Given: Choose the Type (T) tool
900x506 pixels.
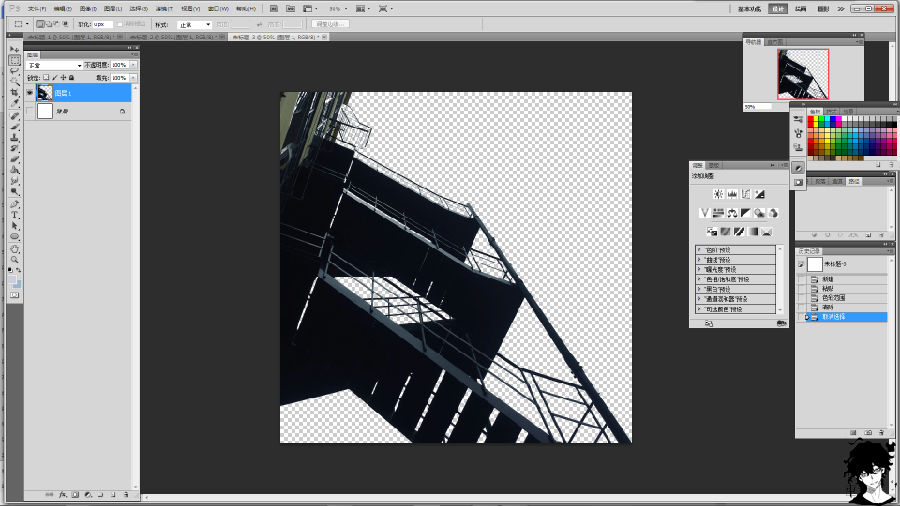Looking at the screenshot, I should pyautogui.click(x=15, y=215).
